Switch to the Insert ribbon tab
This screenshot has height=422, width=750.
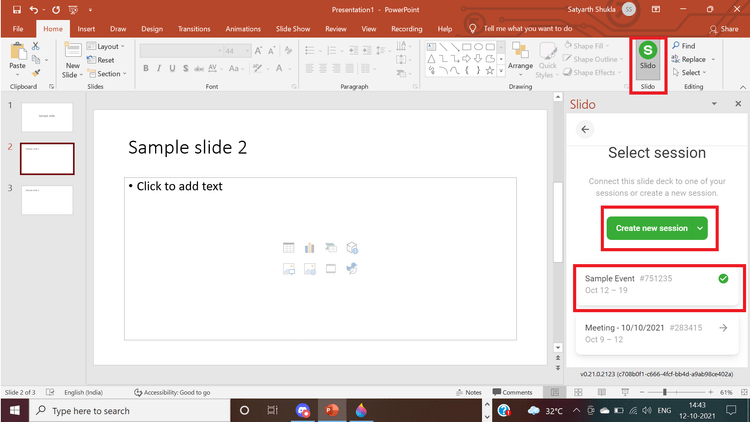pos(86,29)
